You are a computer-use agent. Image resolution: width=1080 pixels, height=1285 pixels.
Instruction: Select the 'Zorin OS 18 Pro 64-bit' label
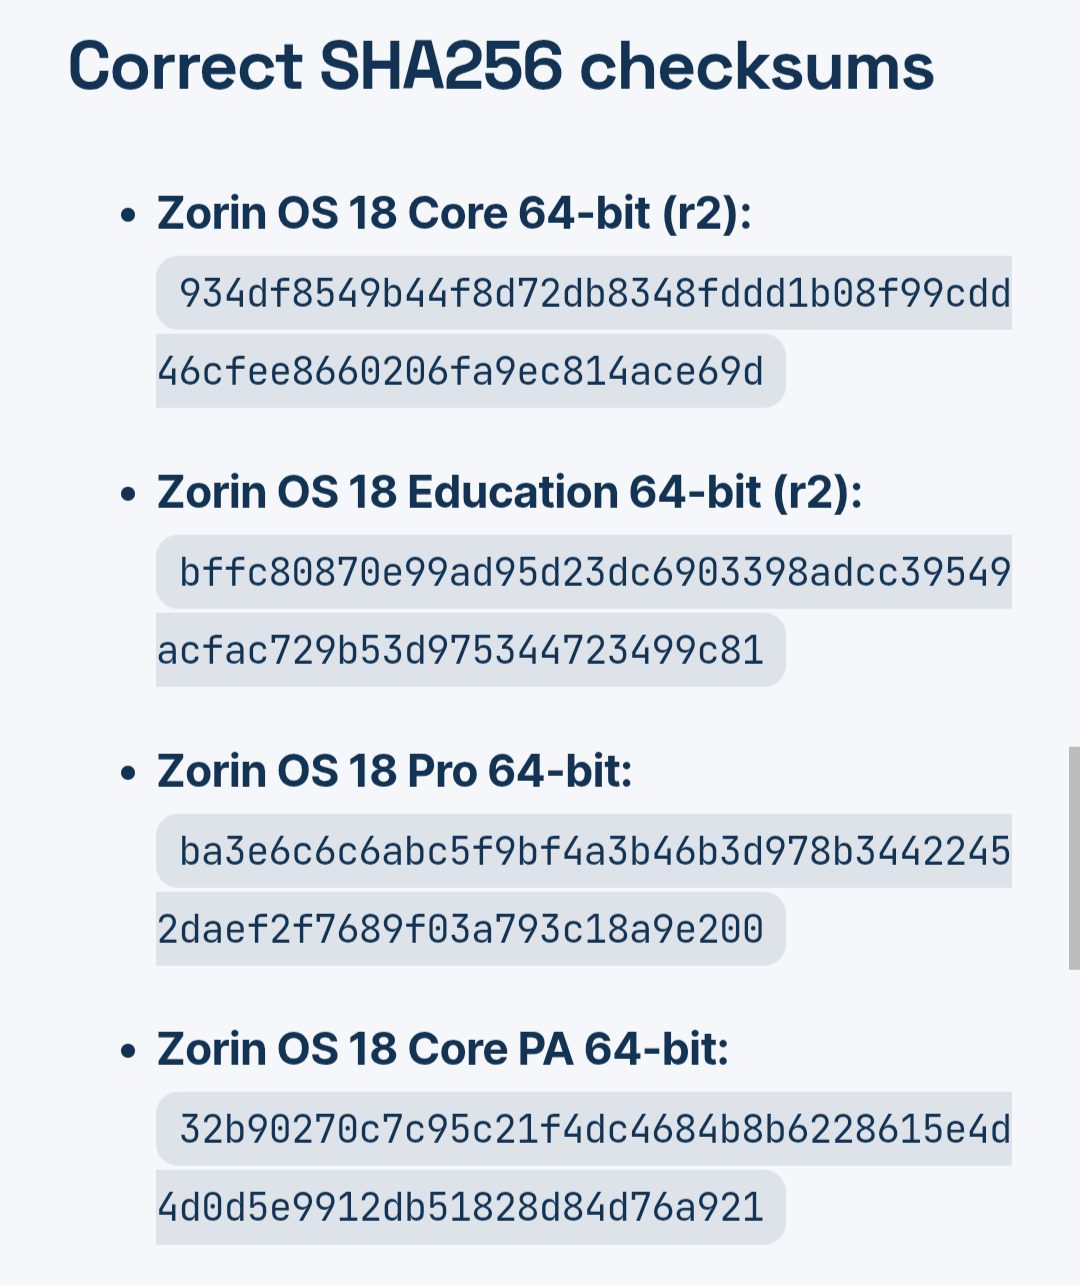(x=394, y=771)
